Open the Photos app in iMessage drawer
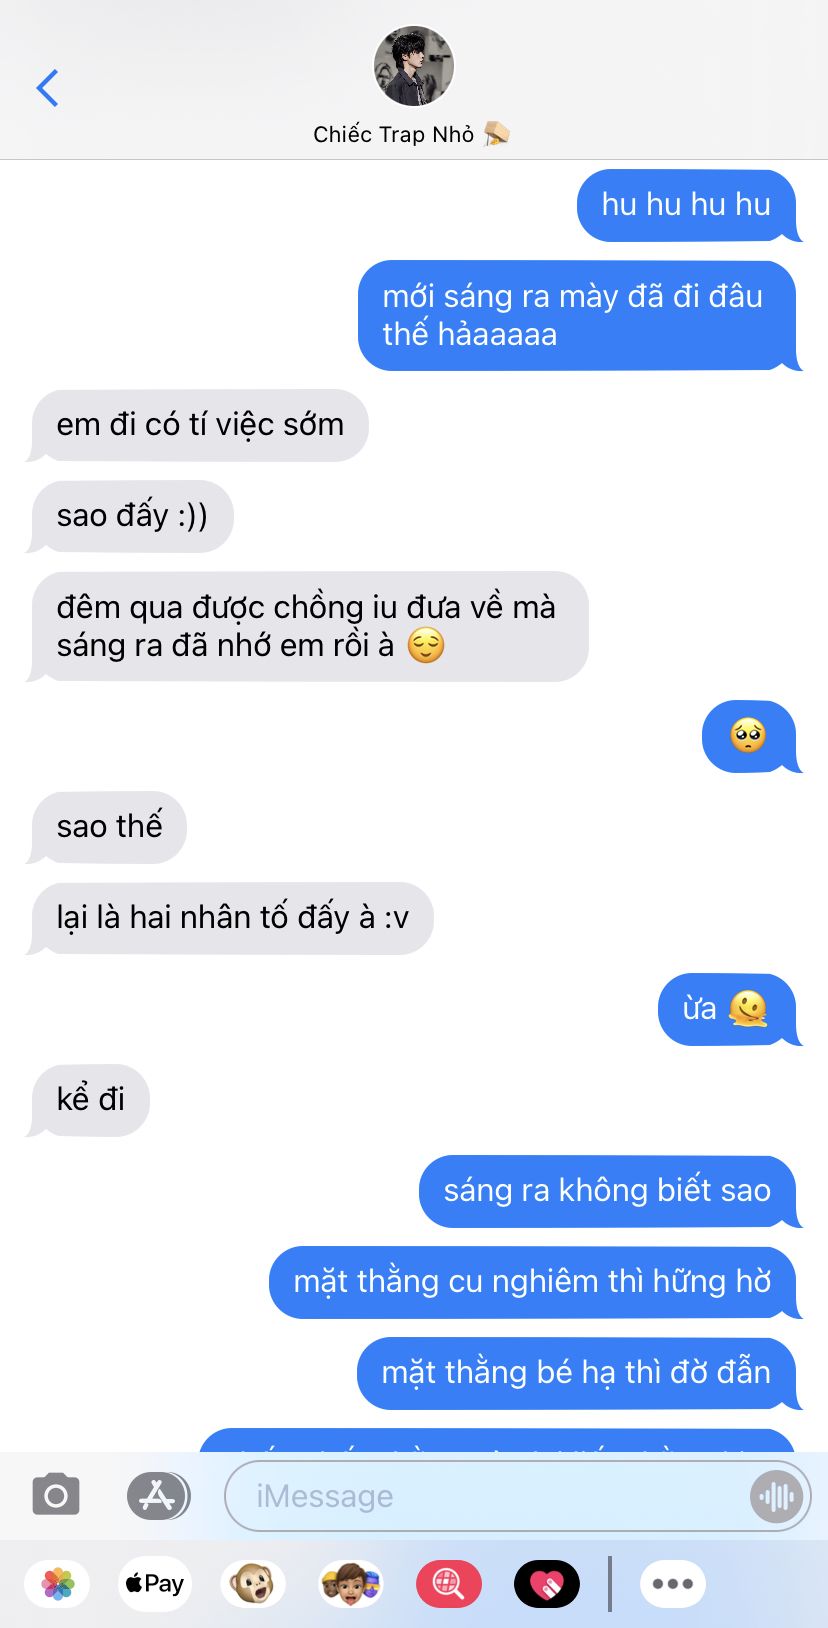 [x=58, y=1584]
